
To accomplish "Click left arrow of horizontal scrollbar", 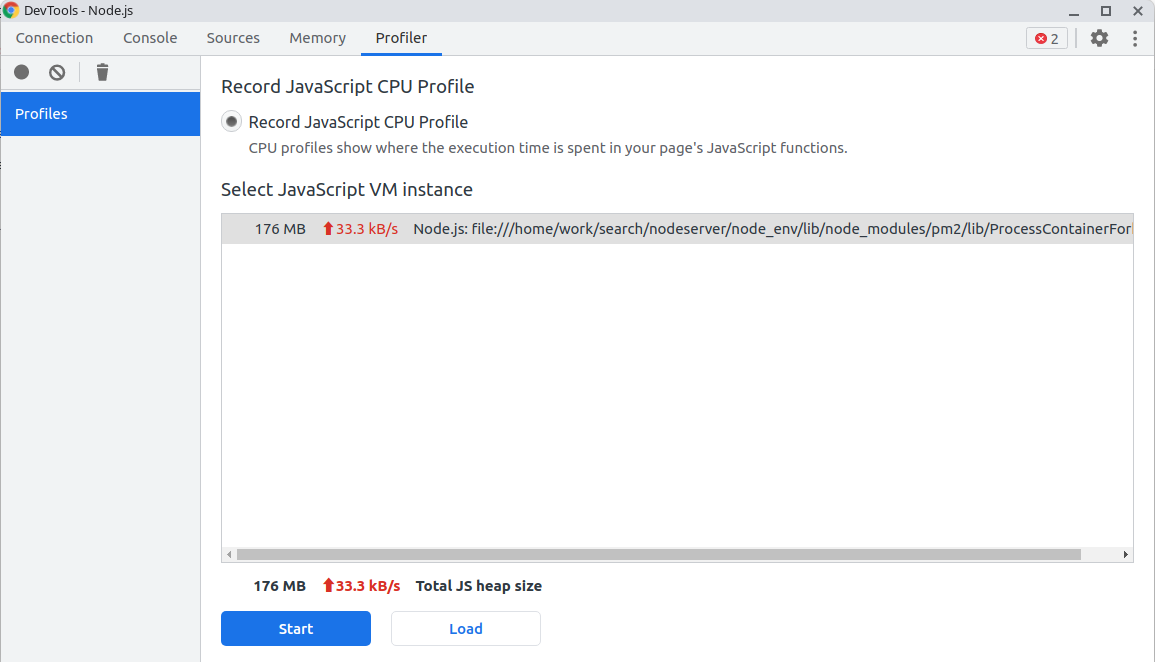I will 229,554.
